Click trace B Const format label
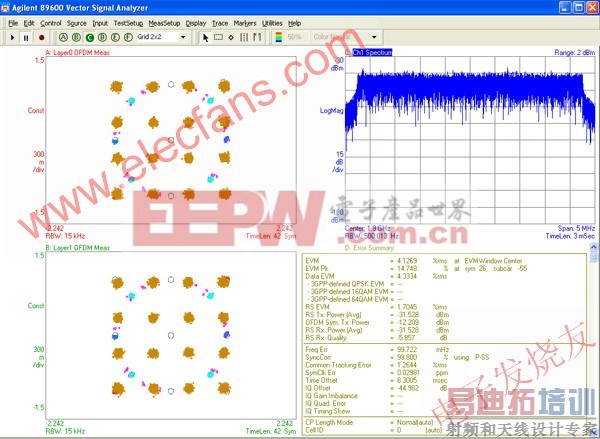600x439 pixels. 36,306
